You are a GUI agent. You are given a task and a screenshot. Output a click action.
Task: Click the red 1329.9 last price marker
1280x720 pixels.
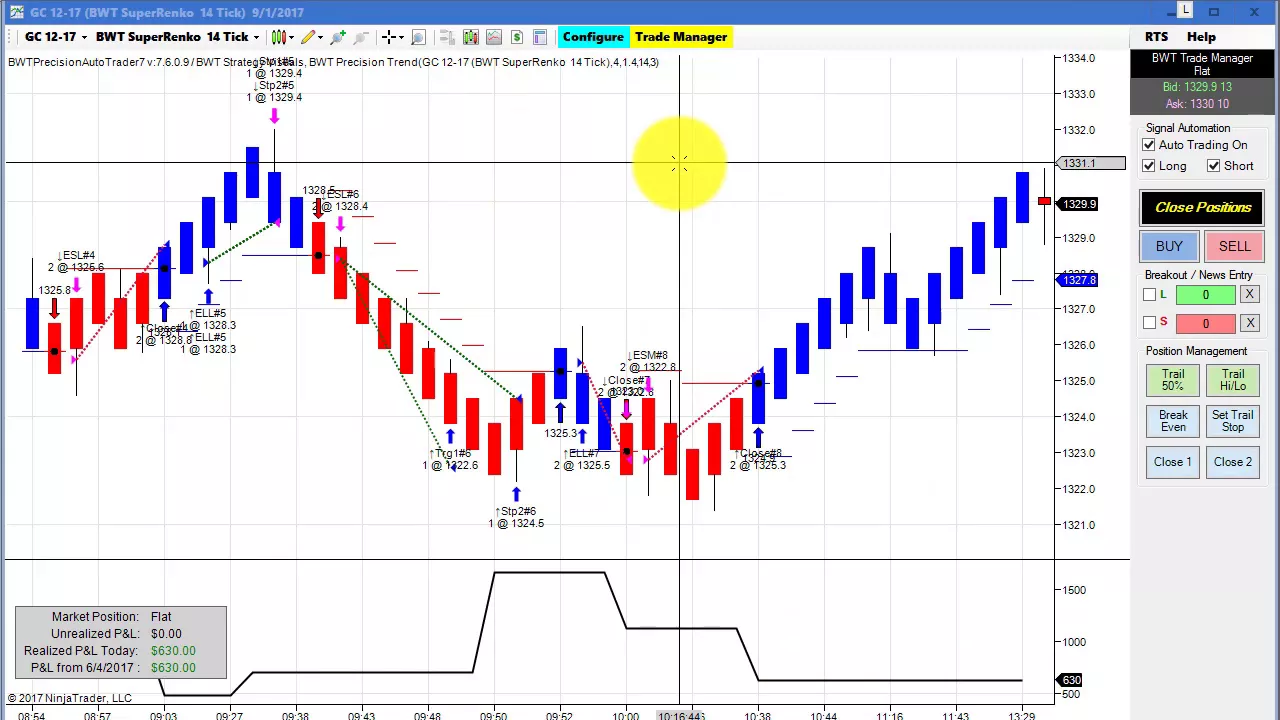point(1079,204)
